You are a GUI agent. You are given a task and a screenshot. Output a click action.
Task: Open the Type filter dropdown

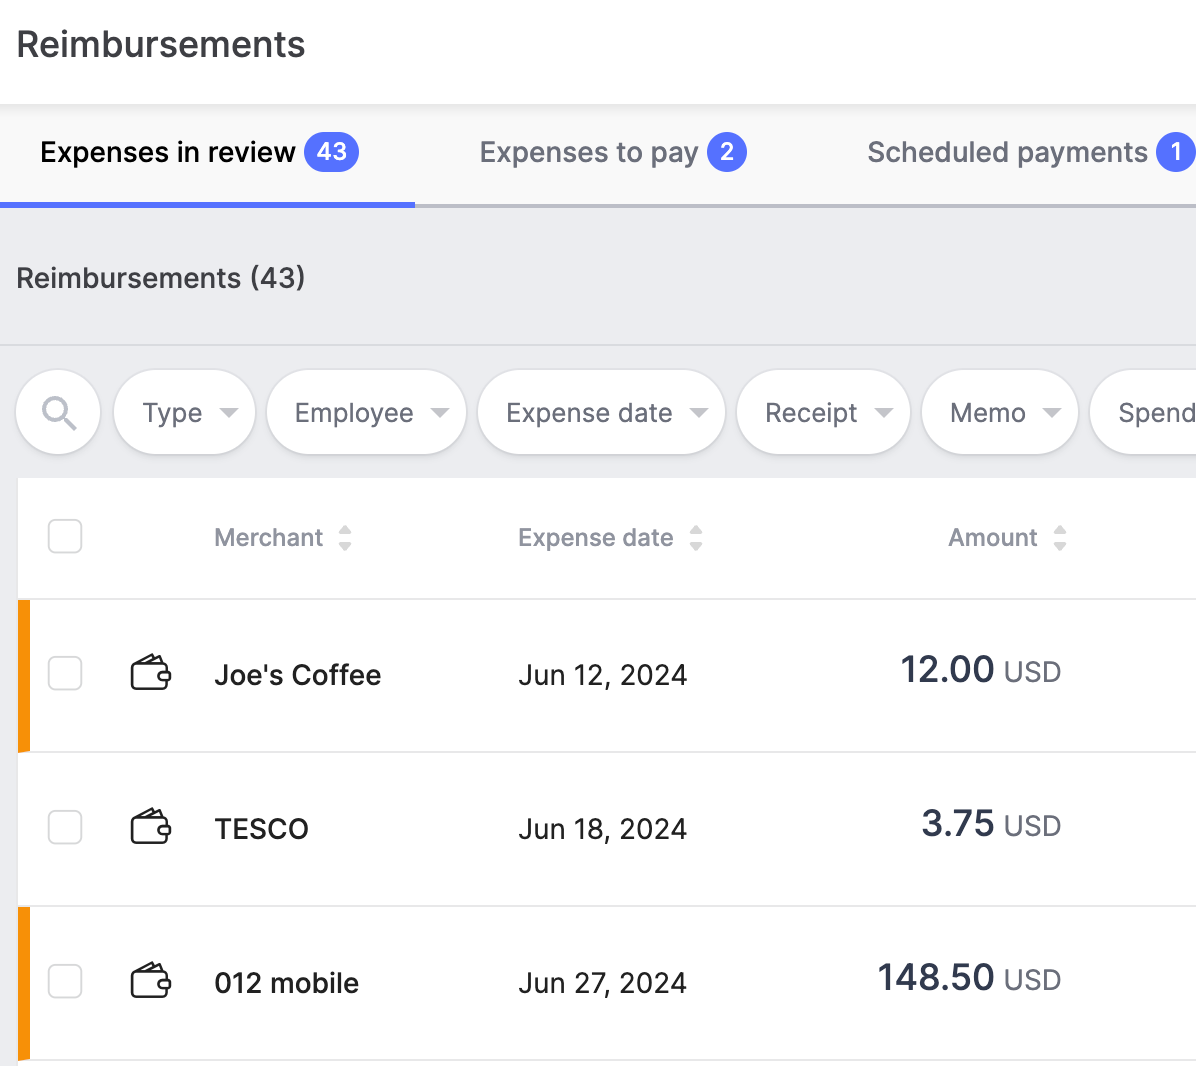(x=185, y=413)
